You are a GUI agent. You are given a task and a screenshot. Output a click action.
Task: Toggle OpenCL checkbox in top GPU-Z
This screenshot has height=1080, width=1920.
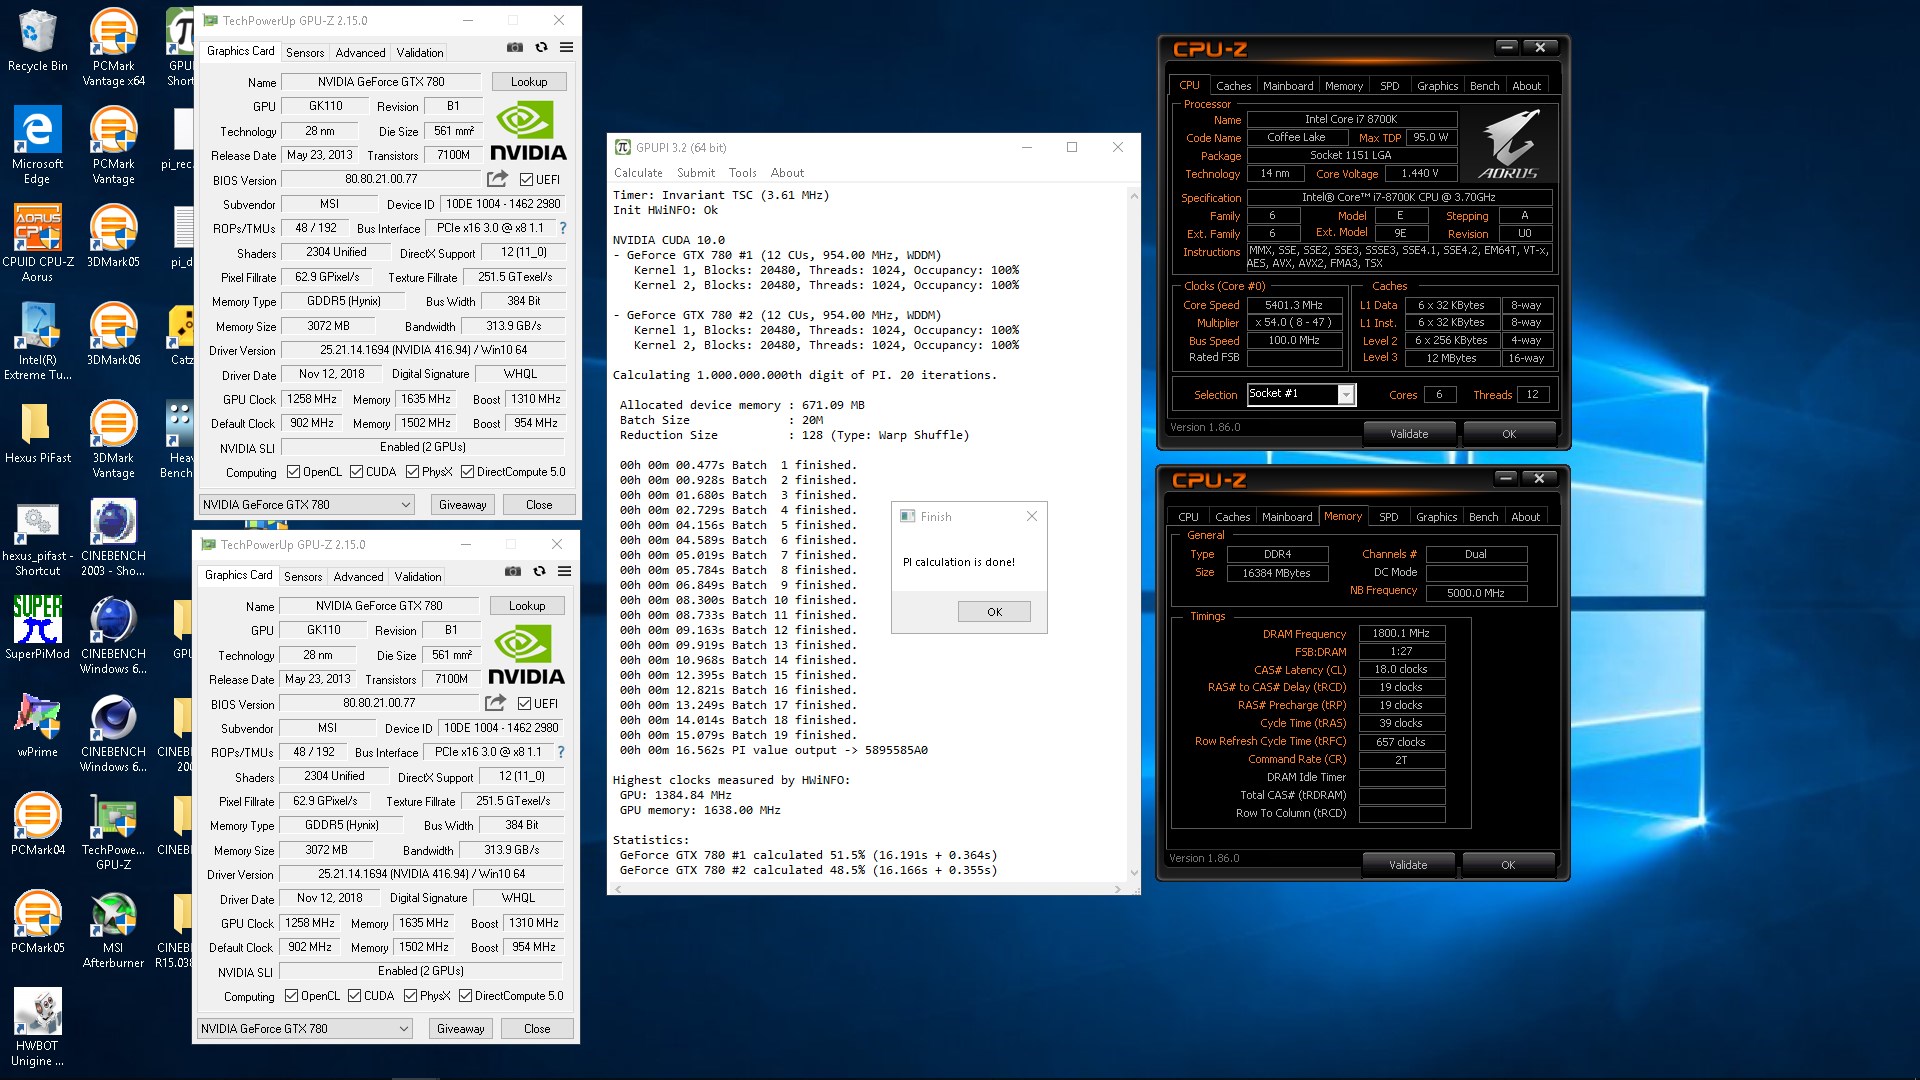click(x=293, y=472)
